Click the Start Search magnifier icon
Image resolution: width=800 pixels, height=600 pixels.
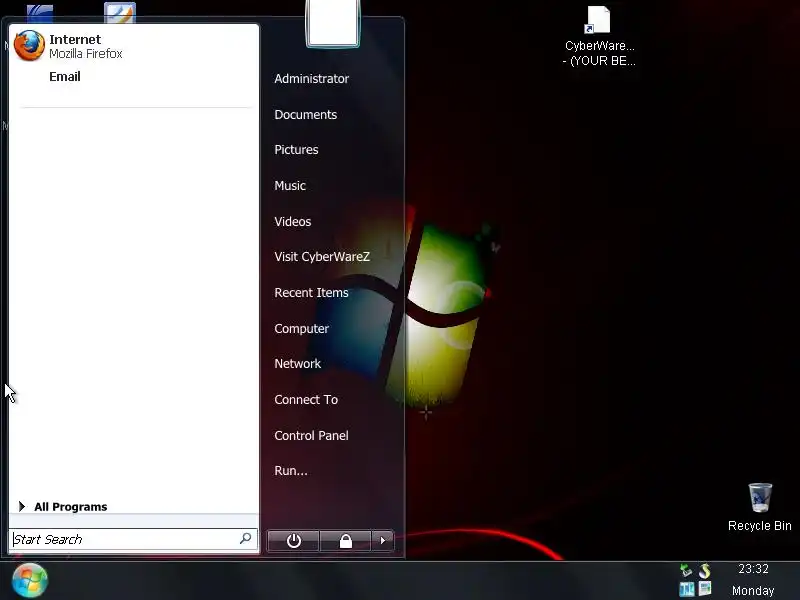[x=245, y=538]
